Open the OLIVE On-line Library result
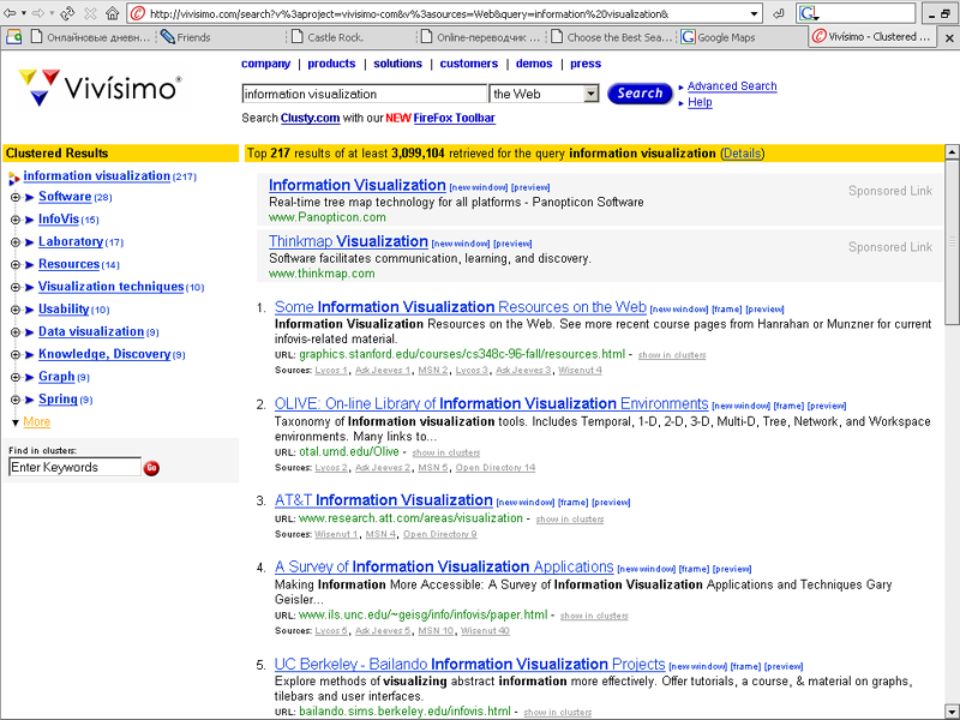 [x=491, y=403]
